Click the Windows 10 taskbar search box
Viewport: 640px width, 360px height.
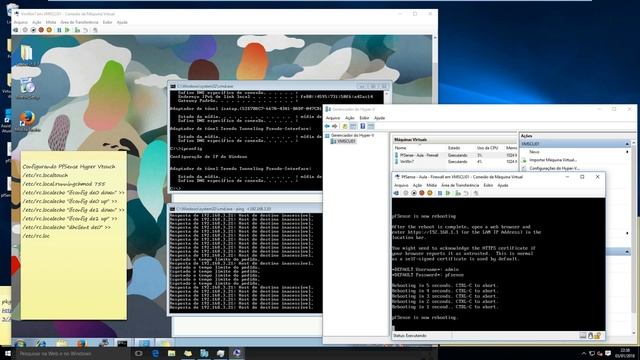click(x=72, y=353)
